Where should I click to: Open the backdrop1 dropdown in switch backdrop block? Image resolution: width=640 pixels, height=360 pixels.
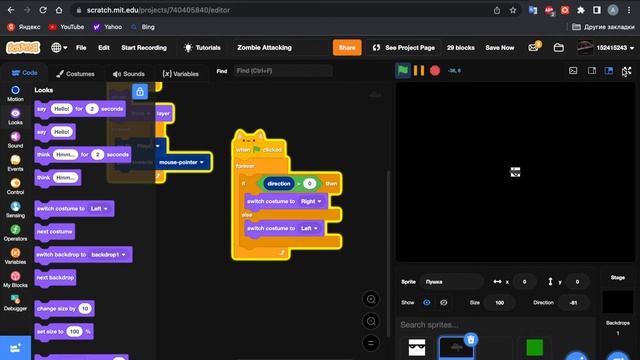108,255
